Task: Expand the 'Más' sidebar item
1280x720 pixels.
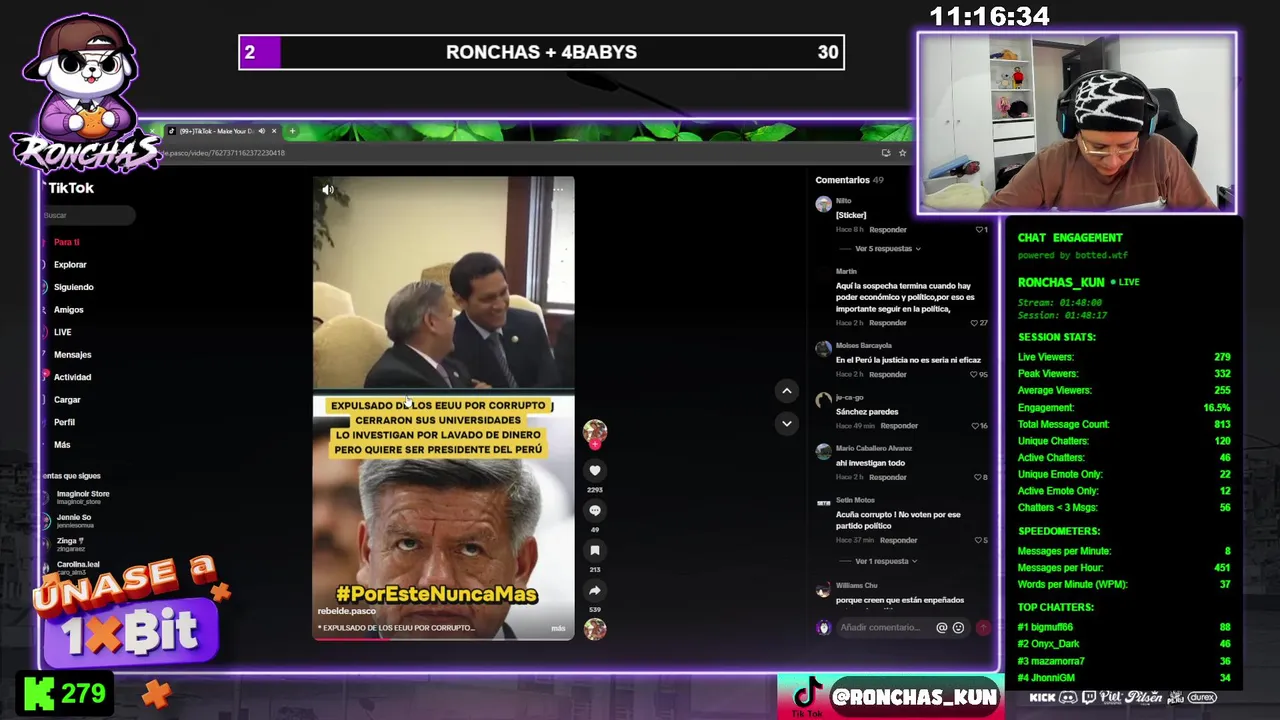Action: [62, 445]
